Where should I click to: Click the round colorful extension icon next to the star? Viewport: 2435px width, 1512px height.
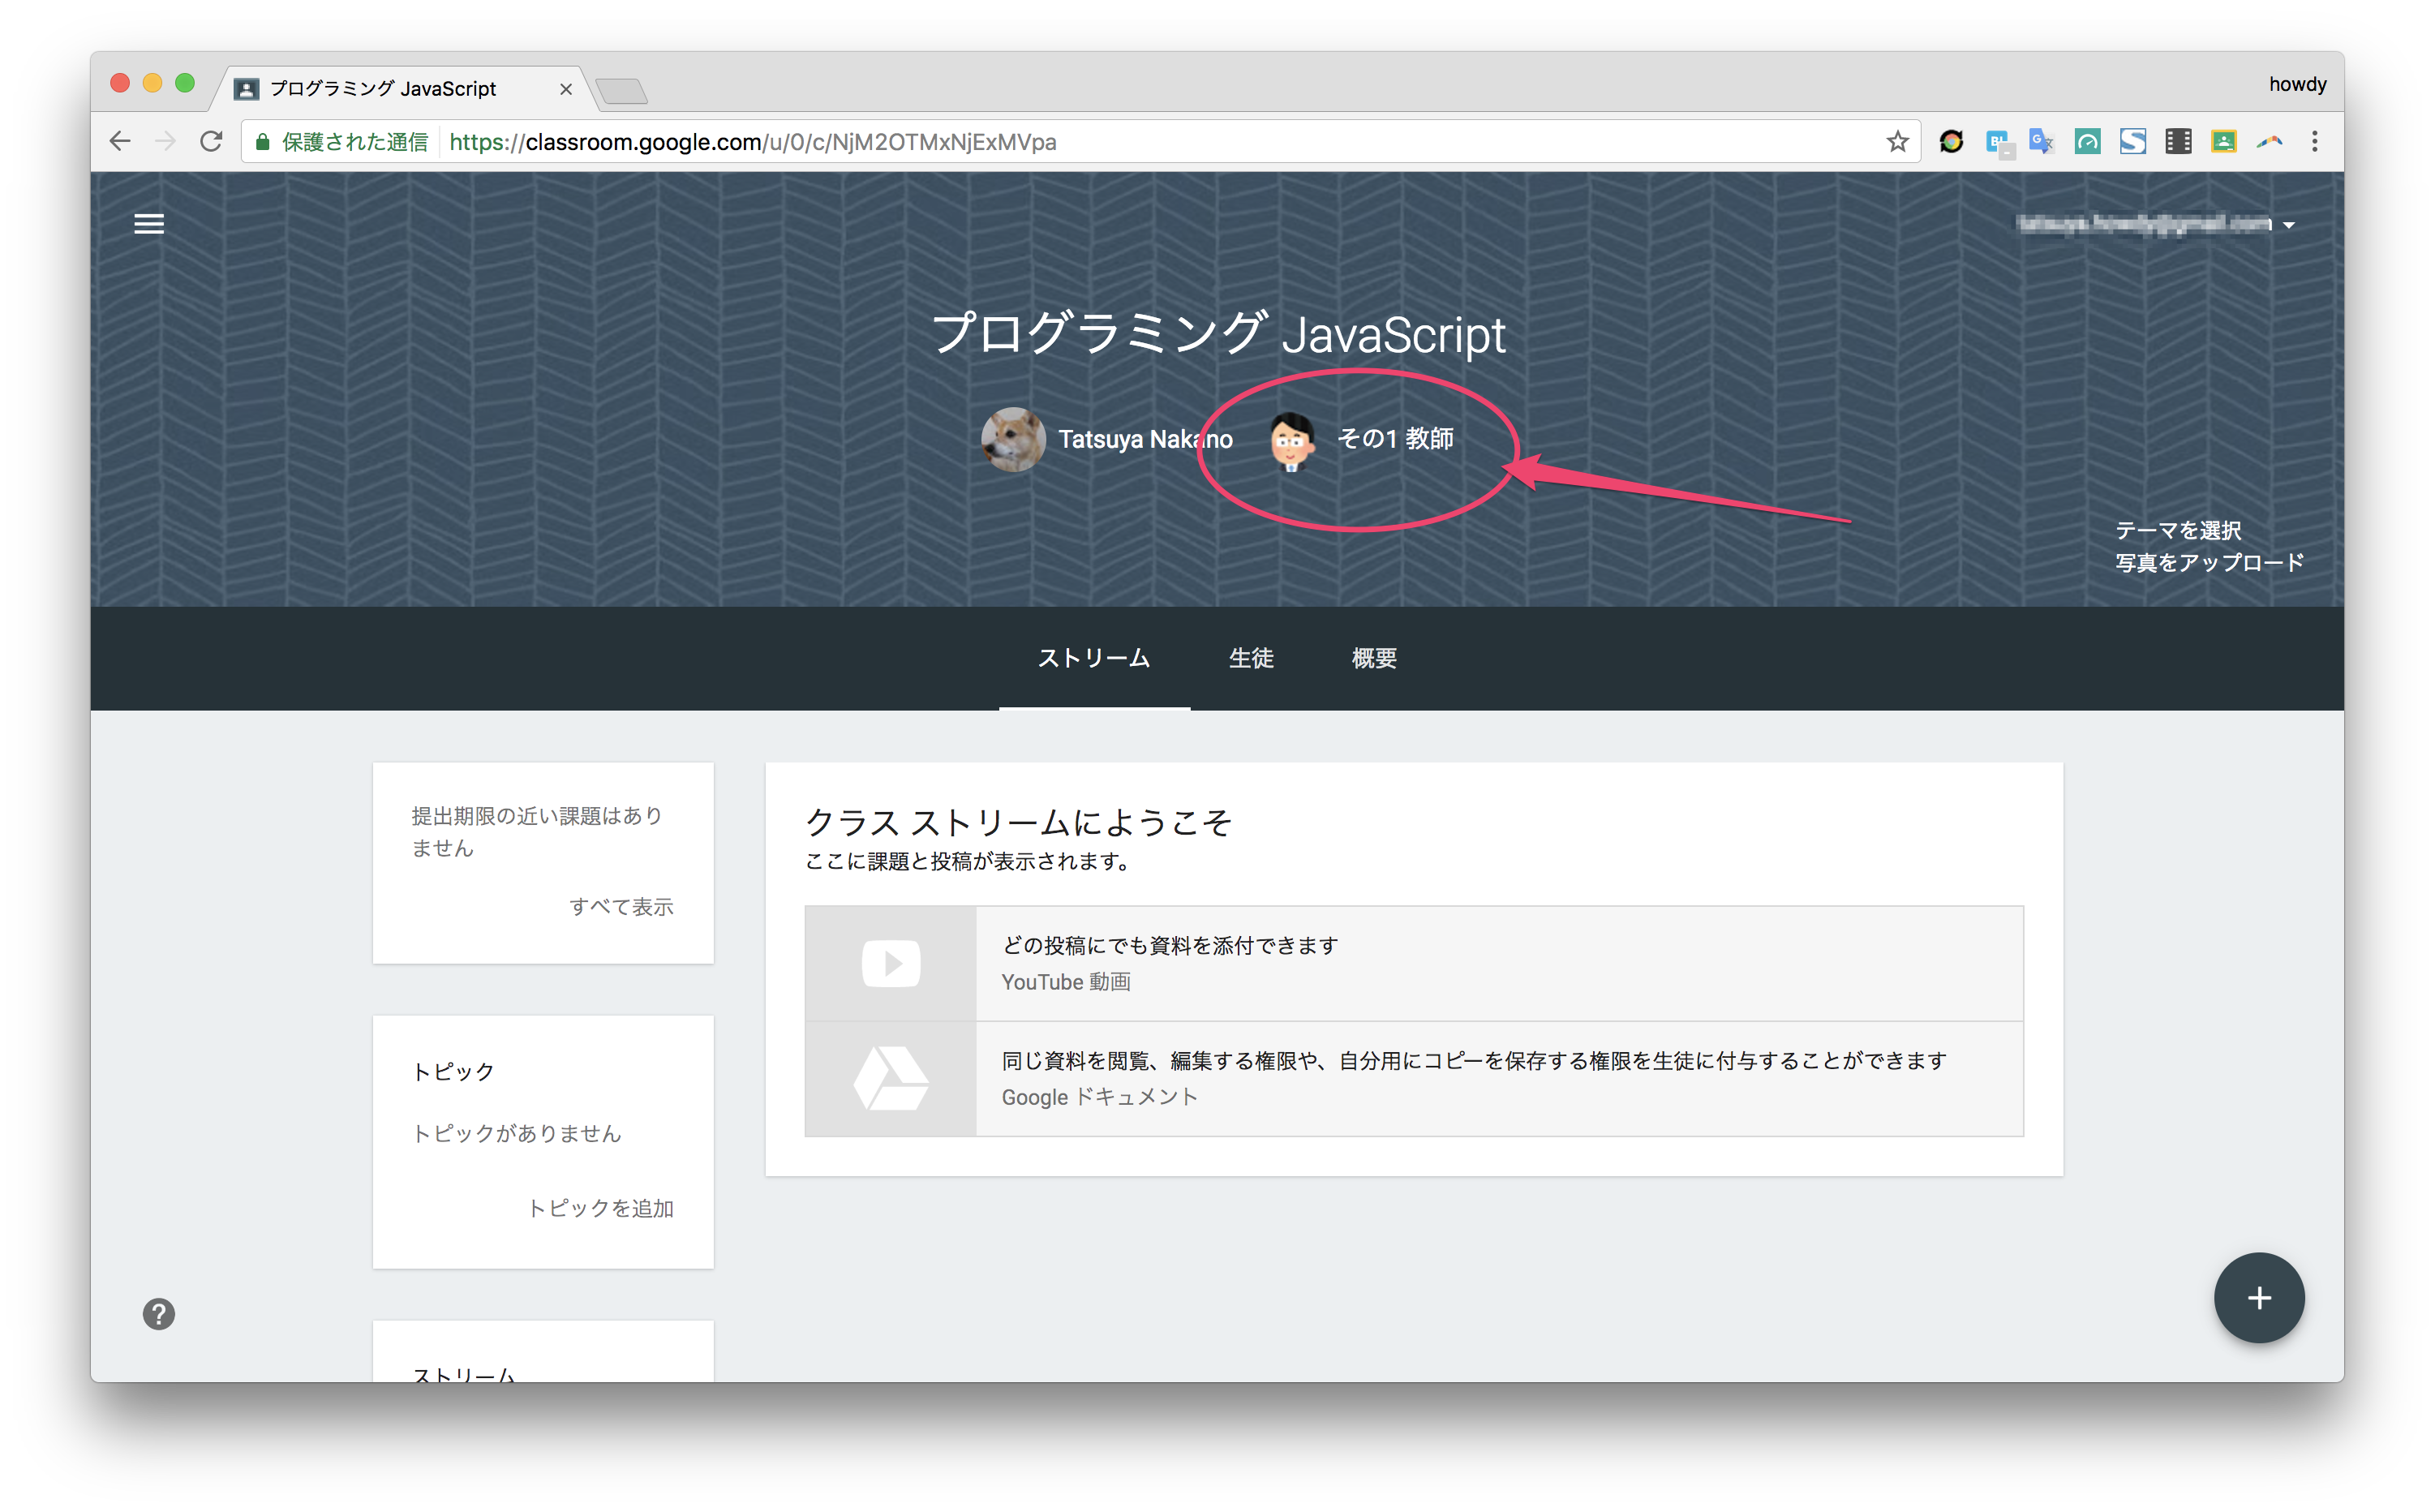click(x=1951, y=142)
